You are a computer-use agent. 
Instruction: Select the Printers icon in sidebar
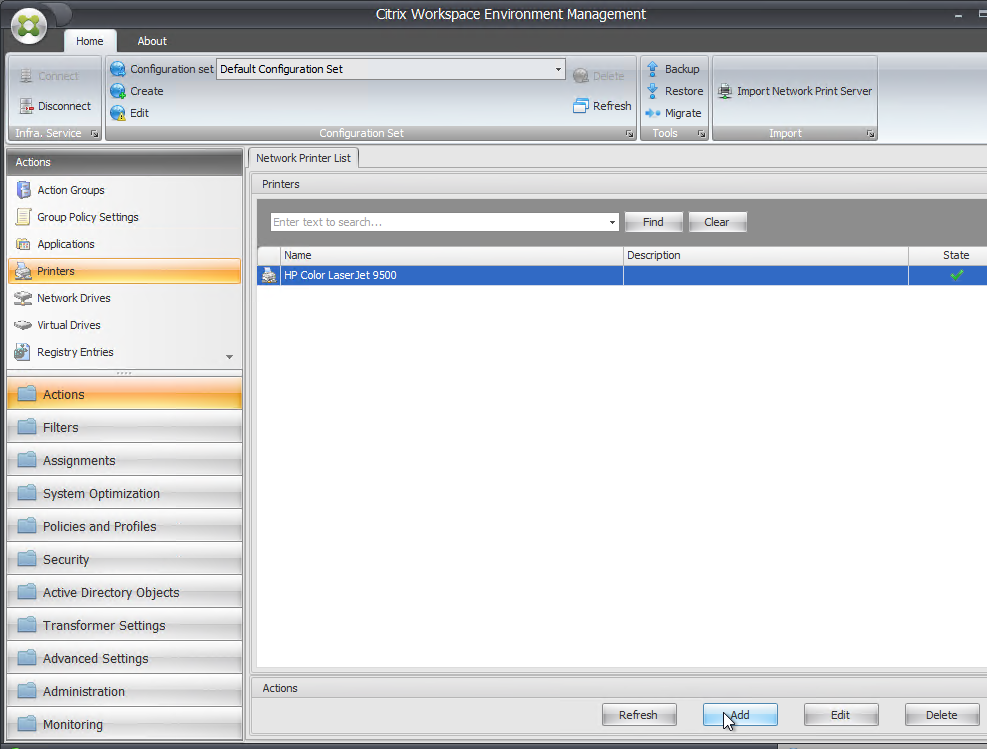click(x=23, y=271)
